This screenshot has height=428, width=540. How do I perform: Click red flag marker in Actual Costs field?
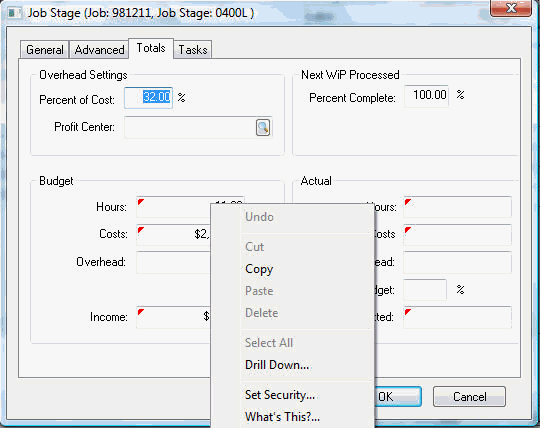tap(408, 230)
